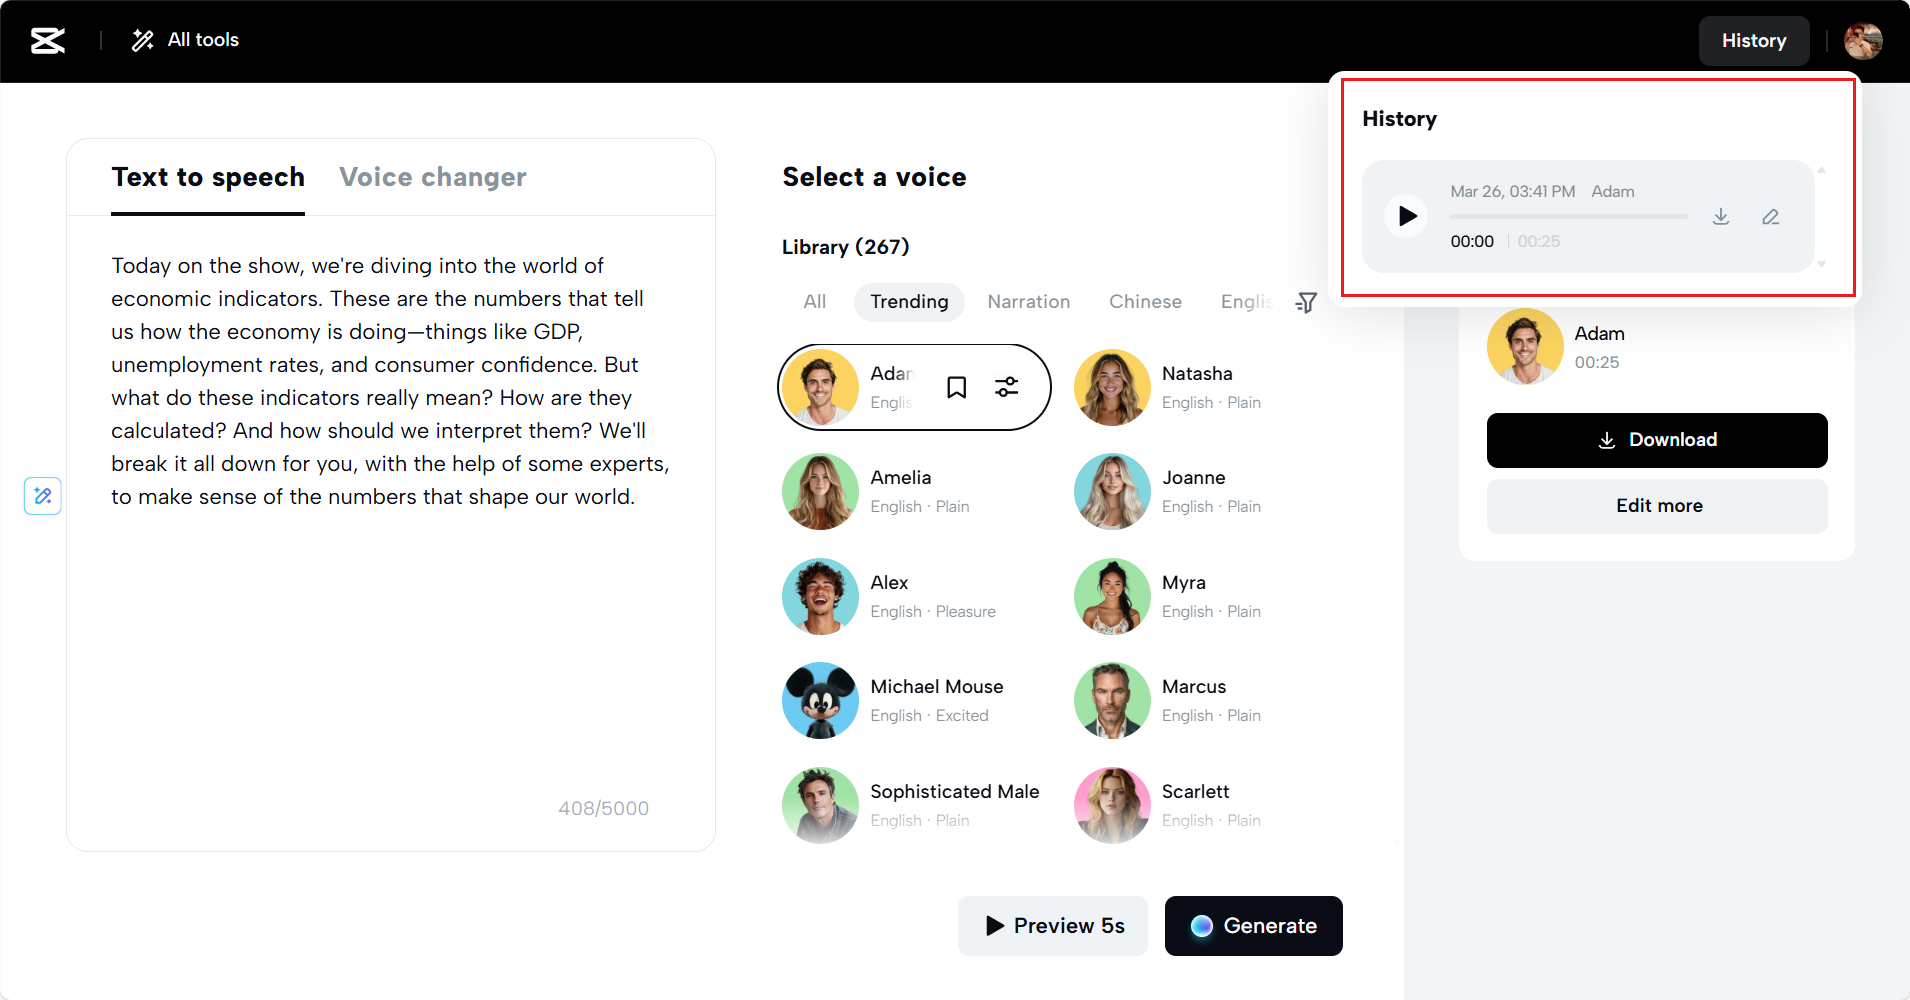
Task: Click the rename pencil icon in the history entry
Action: tap(1771, 216)
